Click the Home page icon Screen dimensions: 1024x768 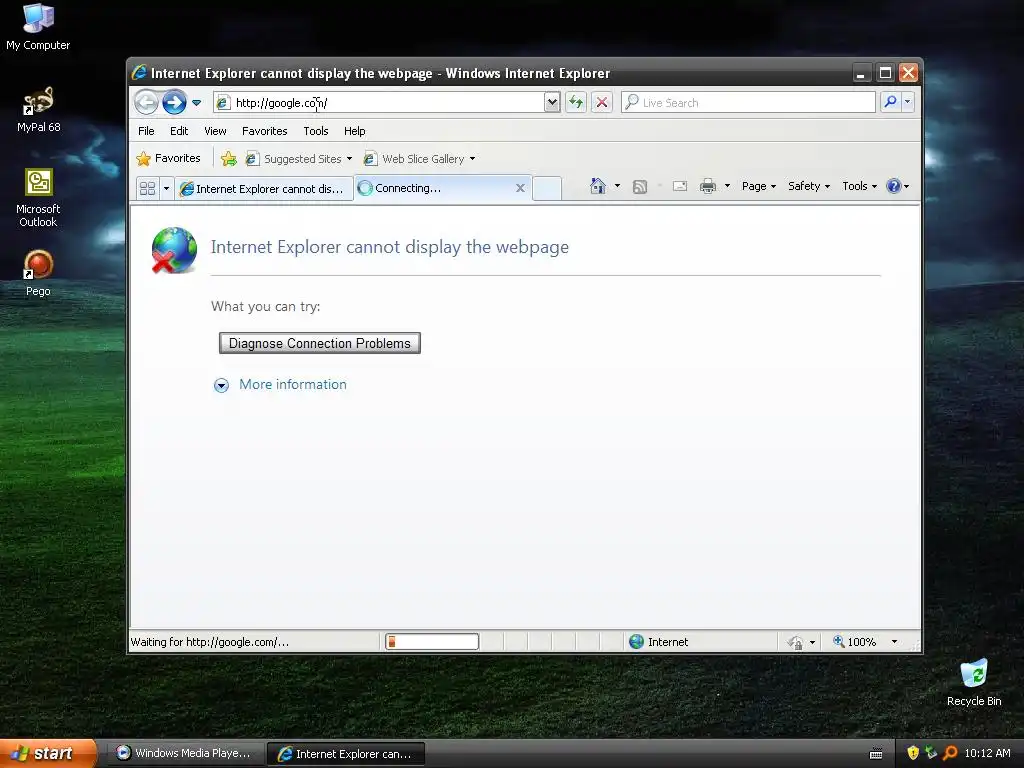tap(598, 186)
